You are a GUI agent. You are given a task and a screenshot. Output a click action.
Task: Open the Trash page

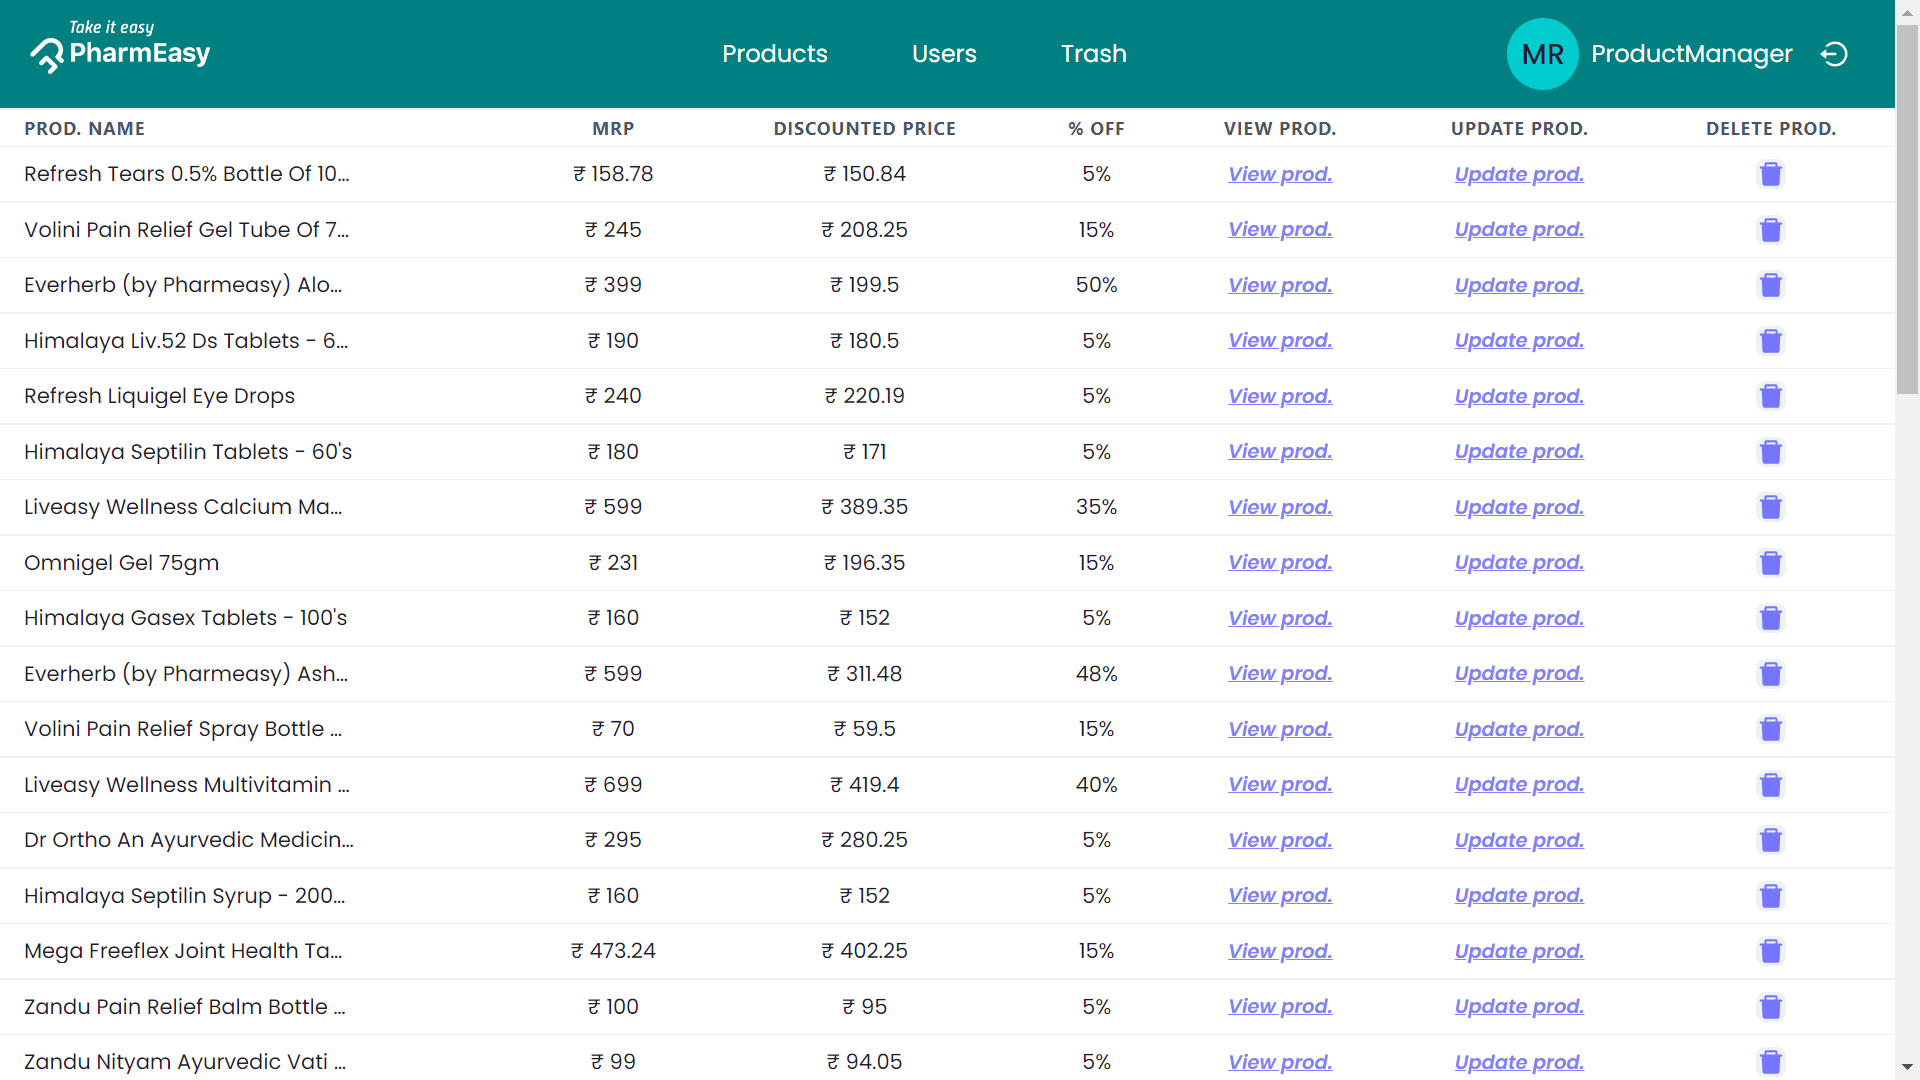click(1093, 54)
